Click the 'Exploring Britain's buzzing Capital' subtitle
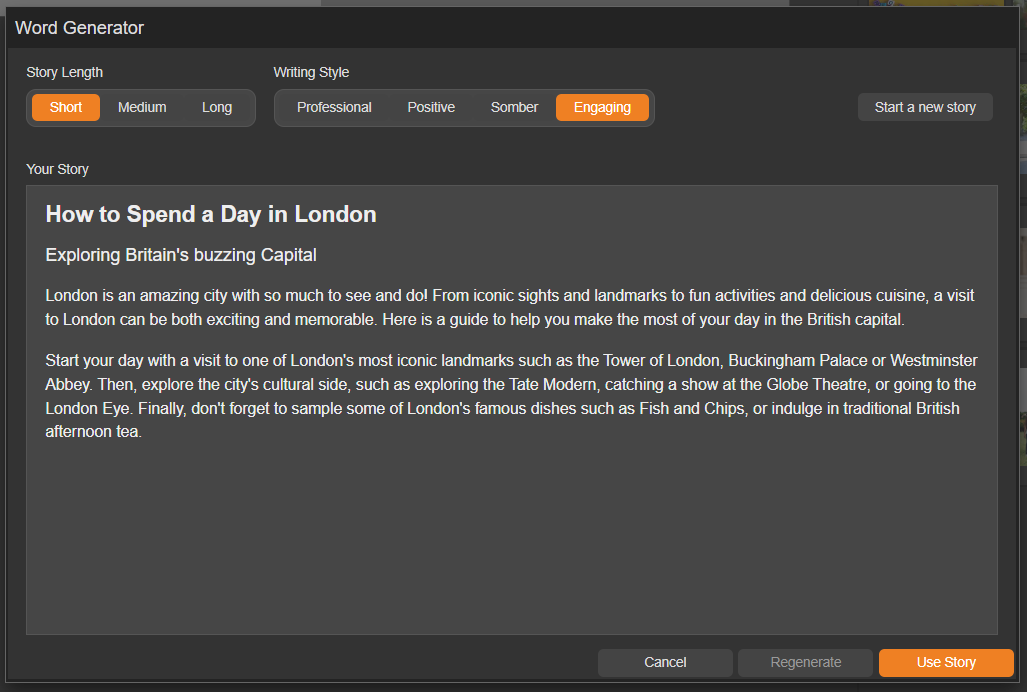The image size is (1027, 692). [181, 255]
